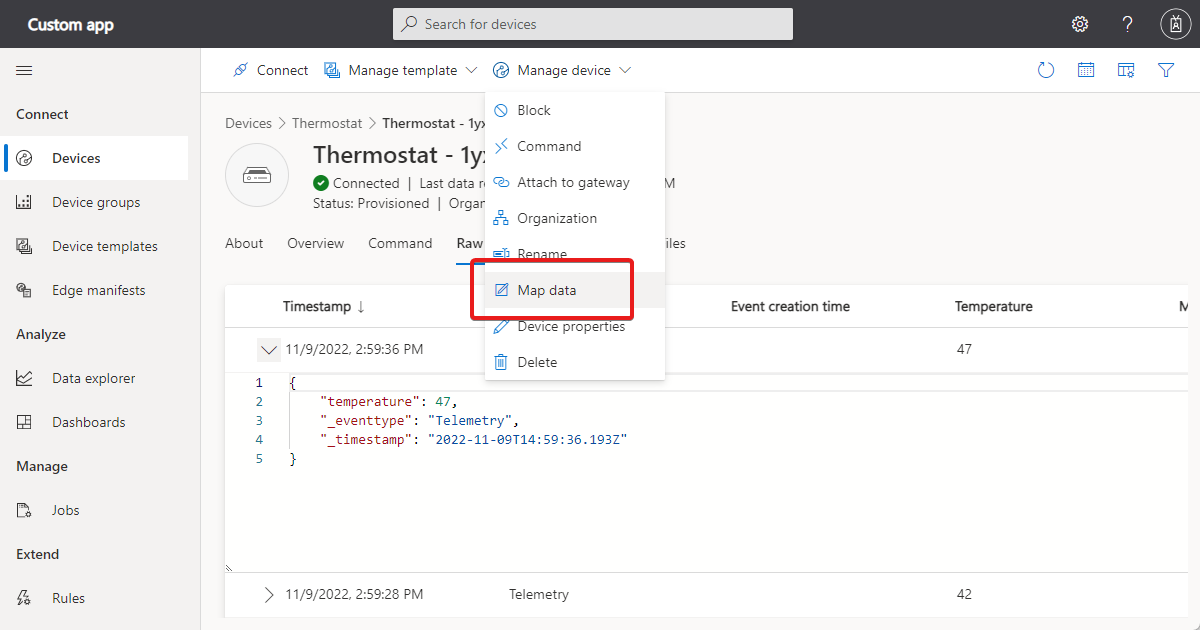Viewport: 1200px width, 630px height.
Task: Close the Manage device dropdown
Action: pos(562,70)
